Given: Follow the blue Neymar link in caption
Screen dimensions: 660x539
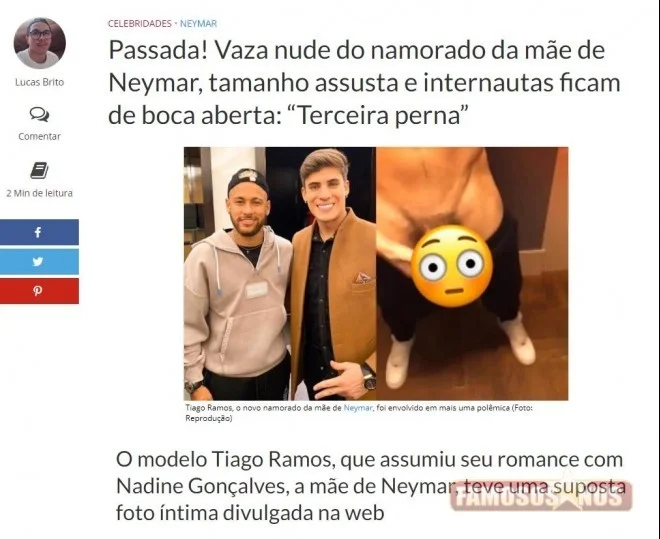Looking at the screenshot, I should click(x=358, y=408).
